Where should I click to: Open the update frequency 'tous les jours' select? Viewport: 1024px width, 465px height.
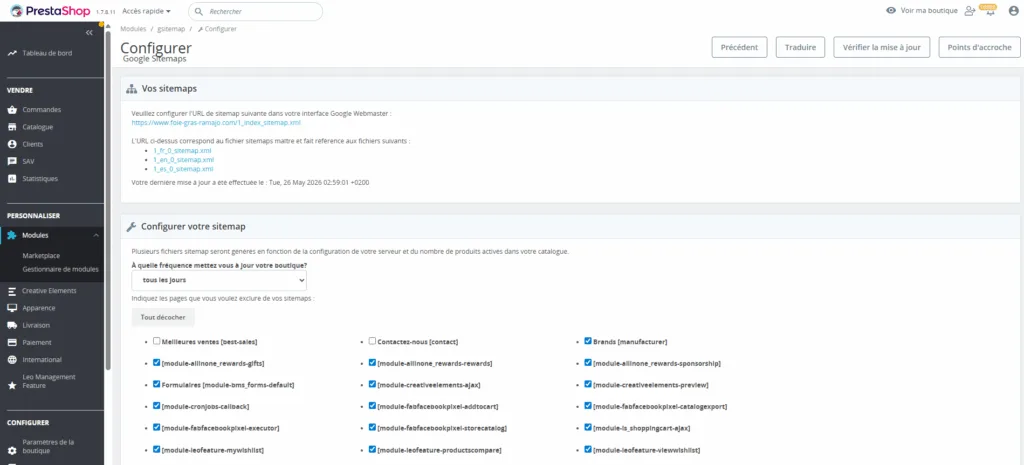pyautogui.click(x=219, y=280)
